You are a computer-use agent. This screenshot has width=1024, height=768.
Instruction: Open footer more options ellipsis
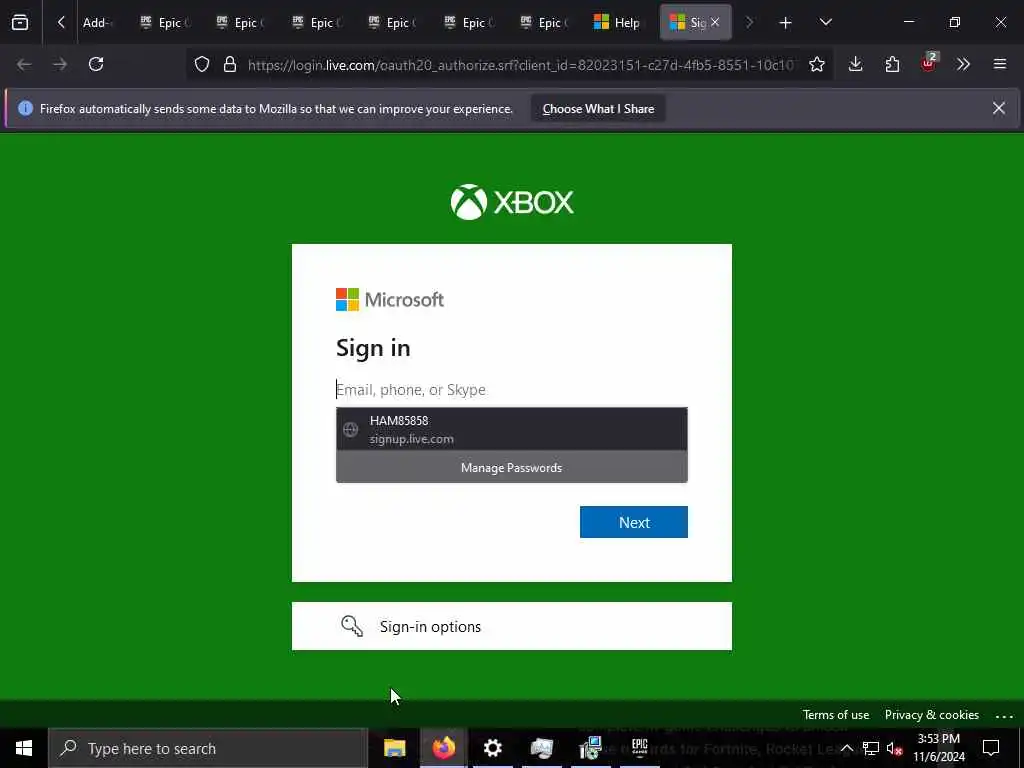pyautogui.click(x=1004, y=716)
